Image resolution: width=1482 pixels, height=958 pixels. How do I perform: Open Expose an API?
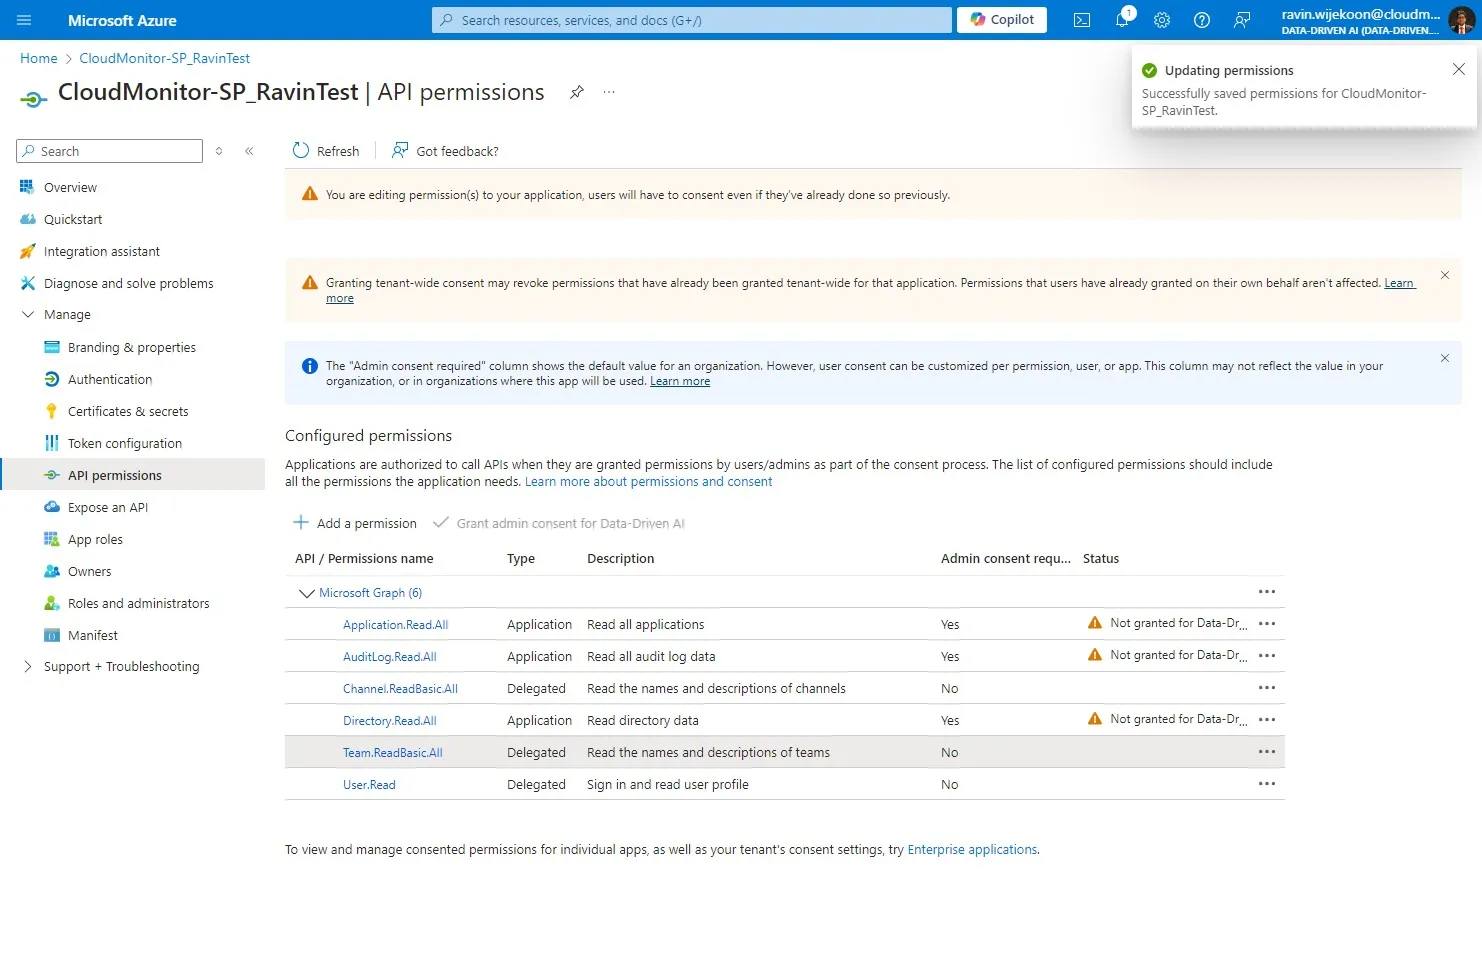pos(108,507)
